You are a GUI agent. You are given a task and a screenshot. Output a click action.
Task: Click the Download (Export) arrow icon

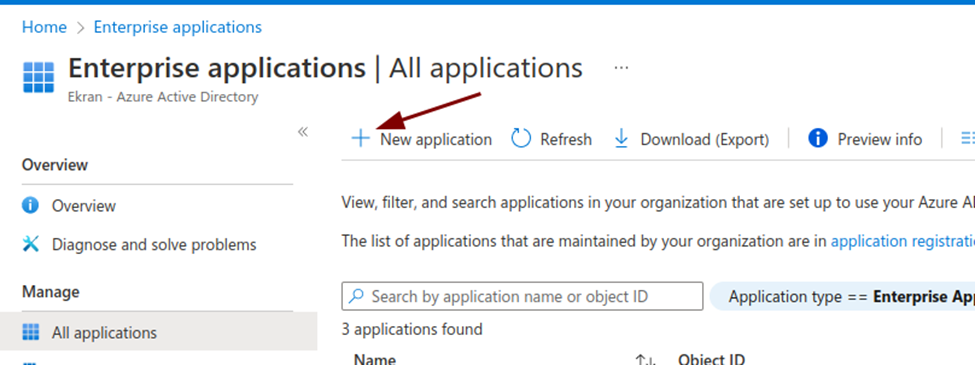621,139
